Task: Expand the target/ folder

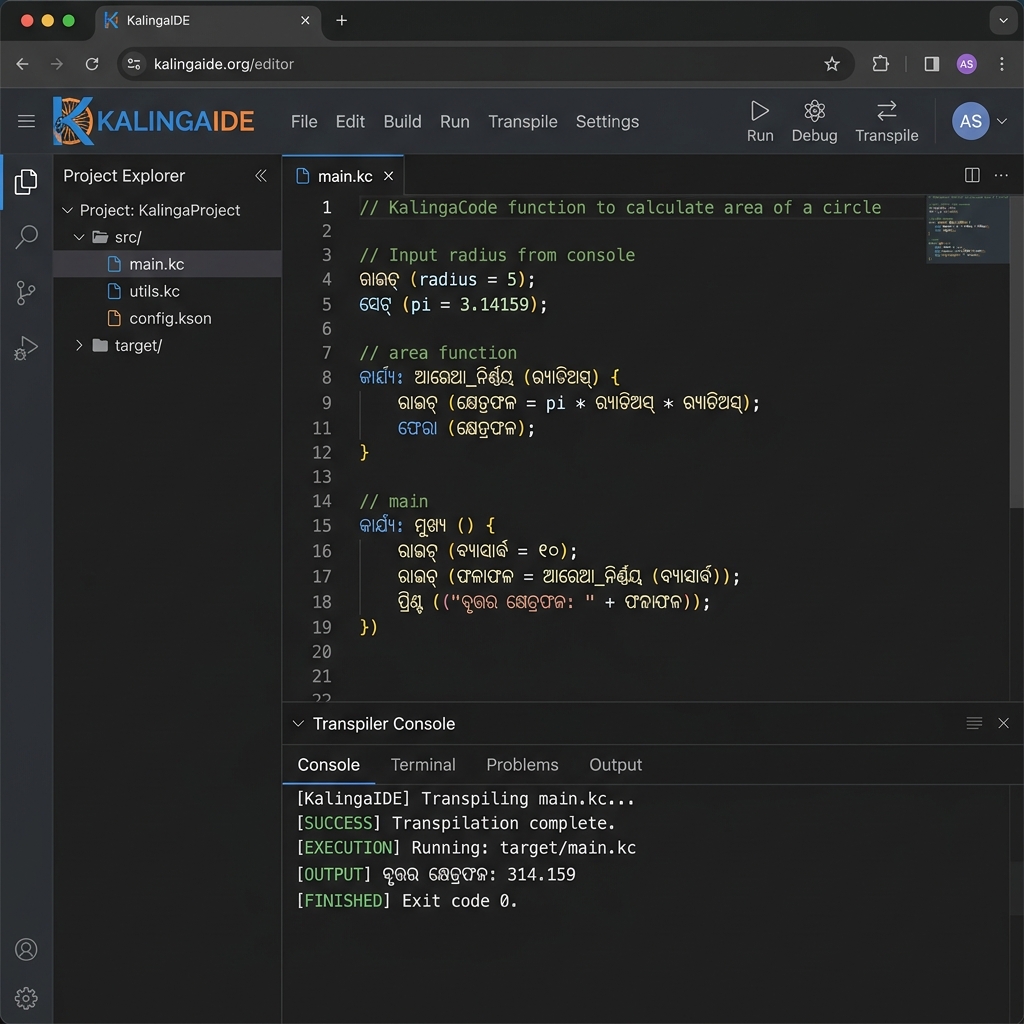Action: 79,345
